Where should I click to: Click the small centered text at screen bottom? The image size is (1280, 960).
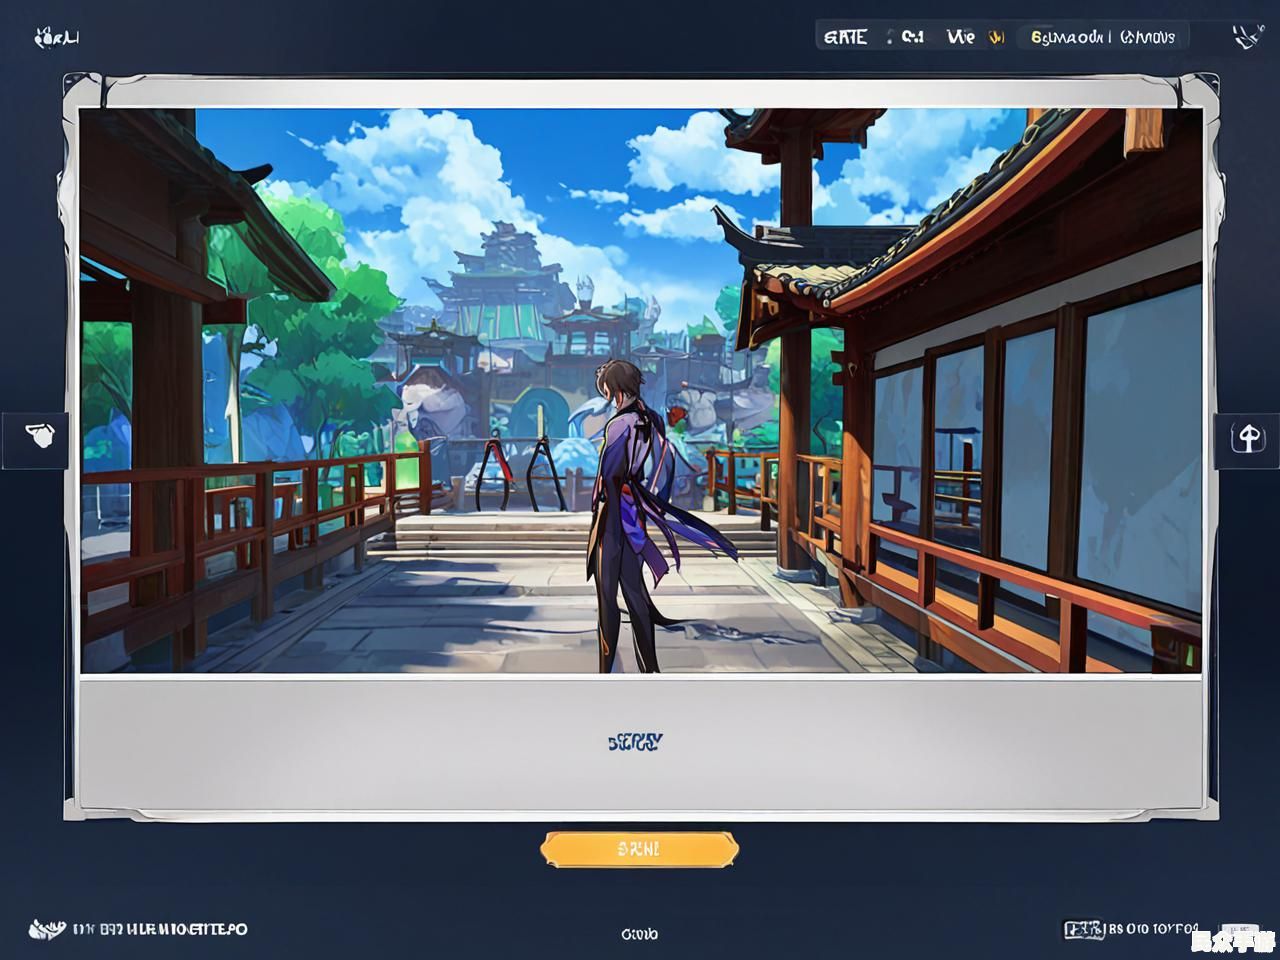(x=640, y=934)
